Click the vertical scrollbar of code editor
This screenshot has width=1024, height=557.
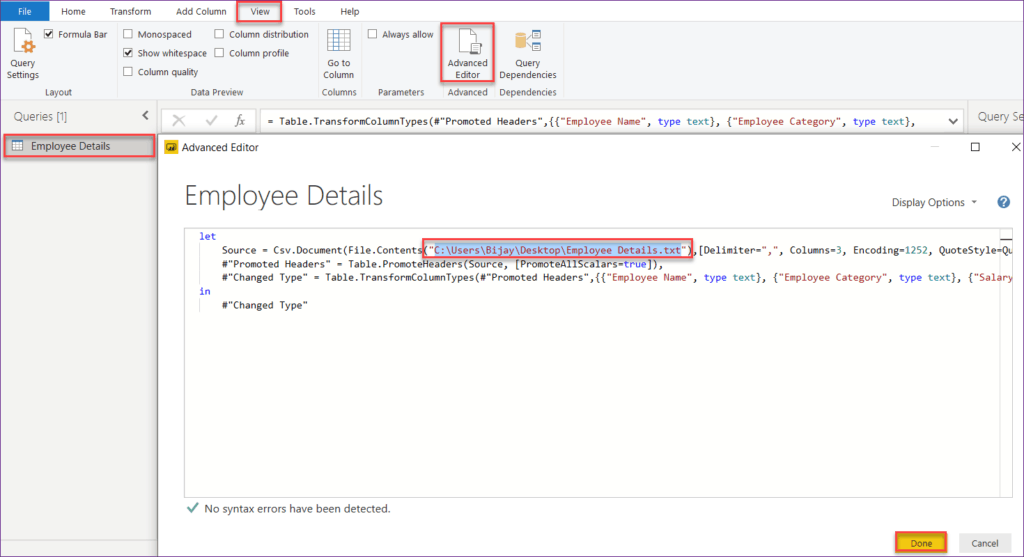point(1006,363)
